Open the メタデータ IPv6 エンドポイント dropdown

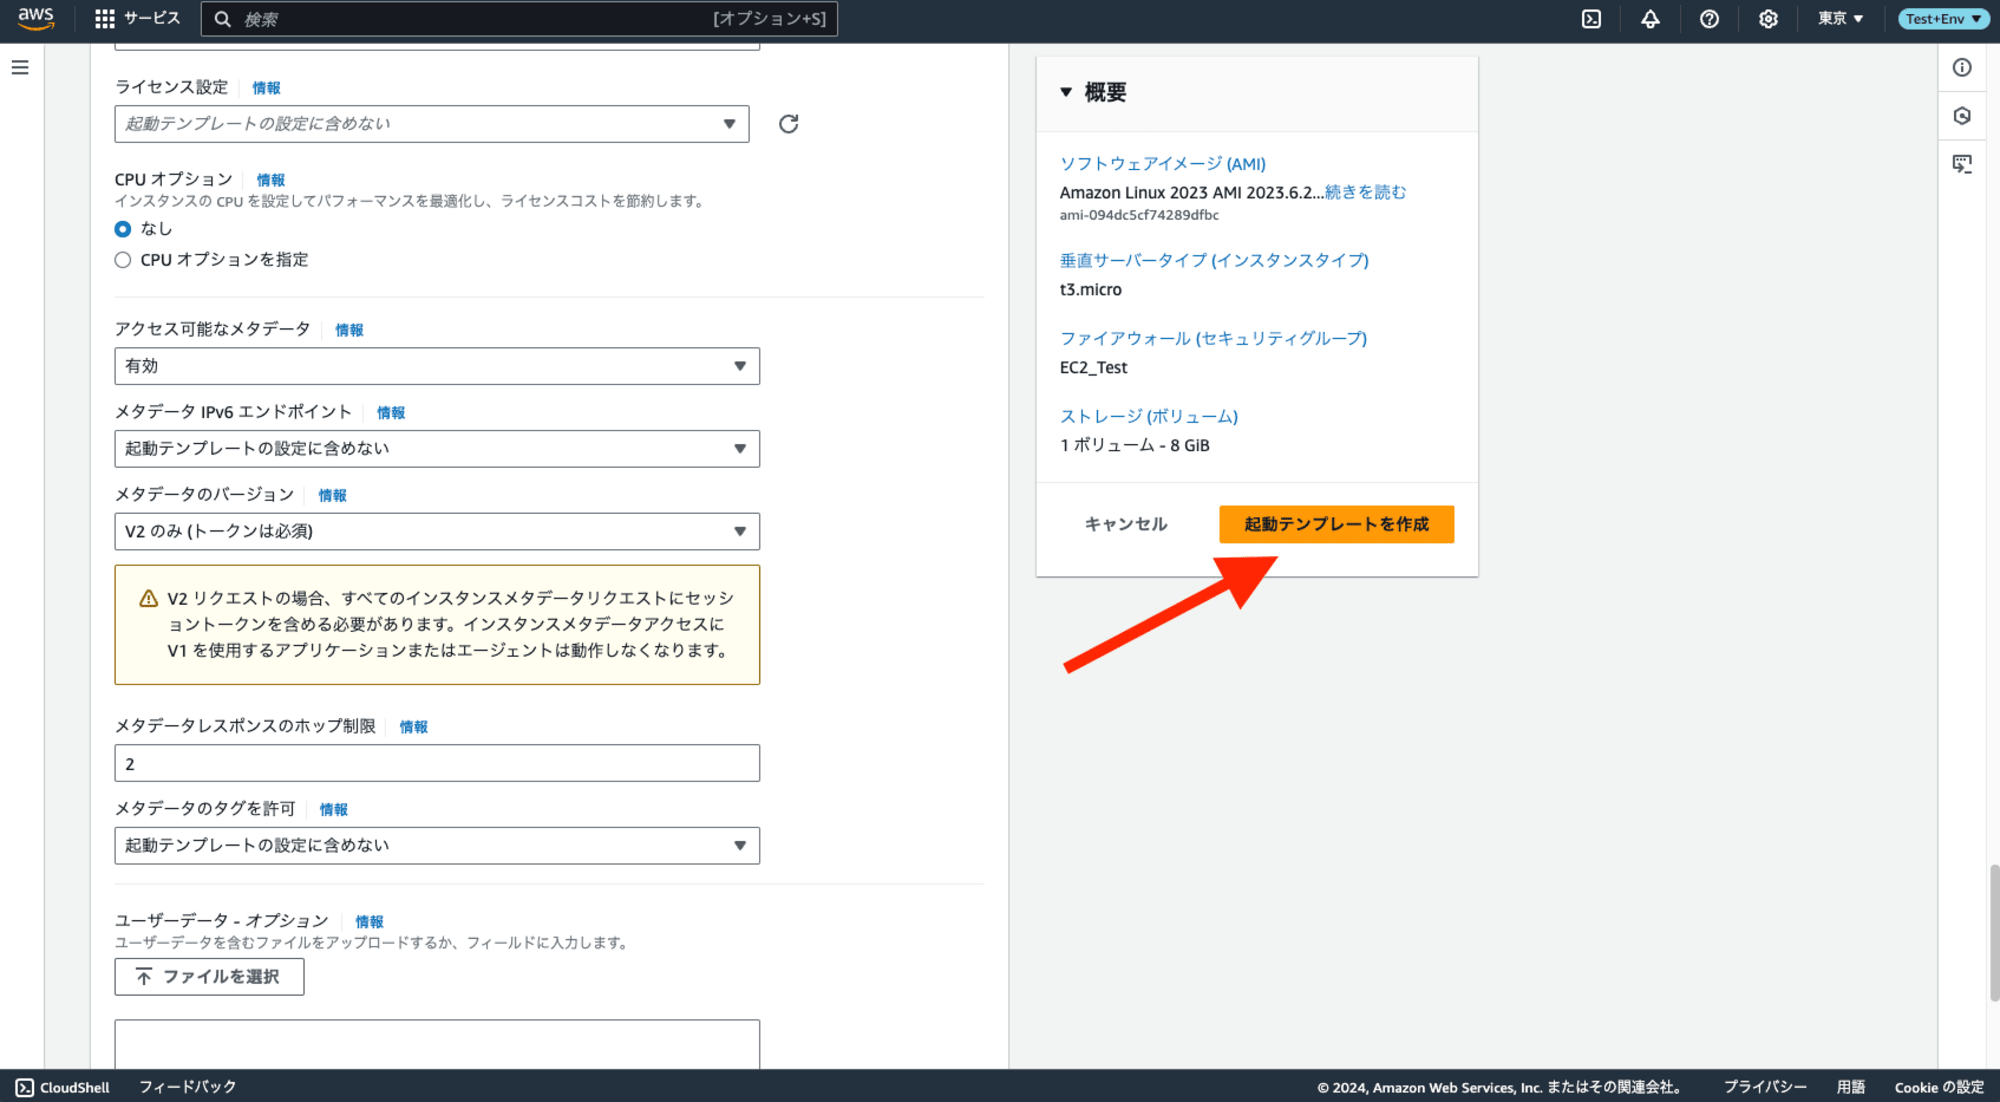pos(437,449)
